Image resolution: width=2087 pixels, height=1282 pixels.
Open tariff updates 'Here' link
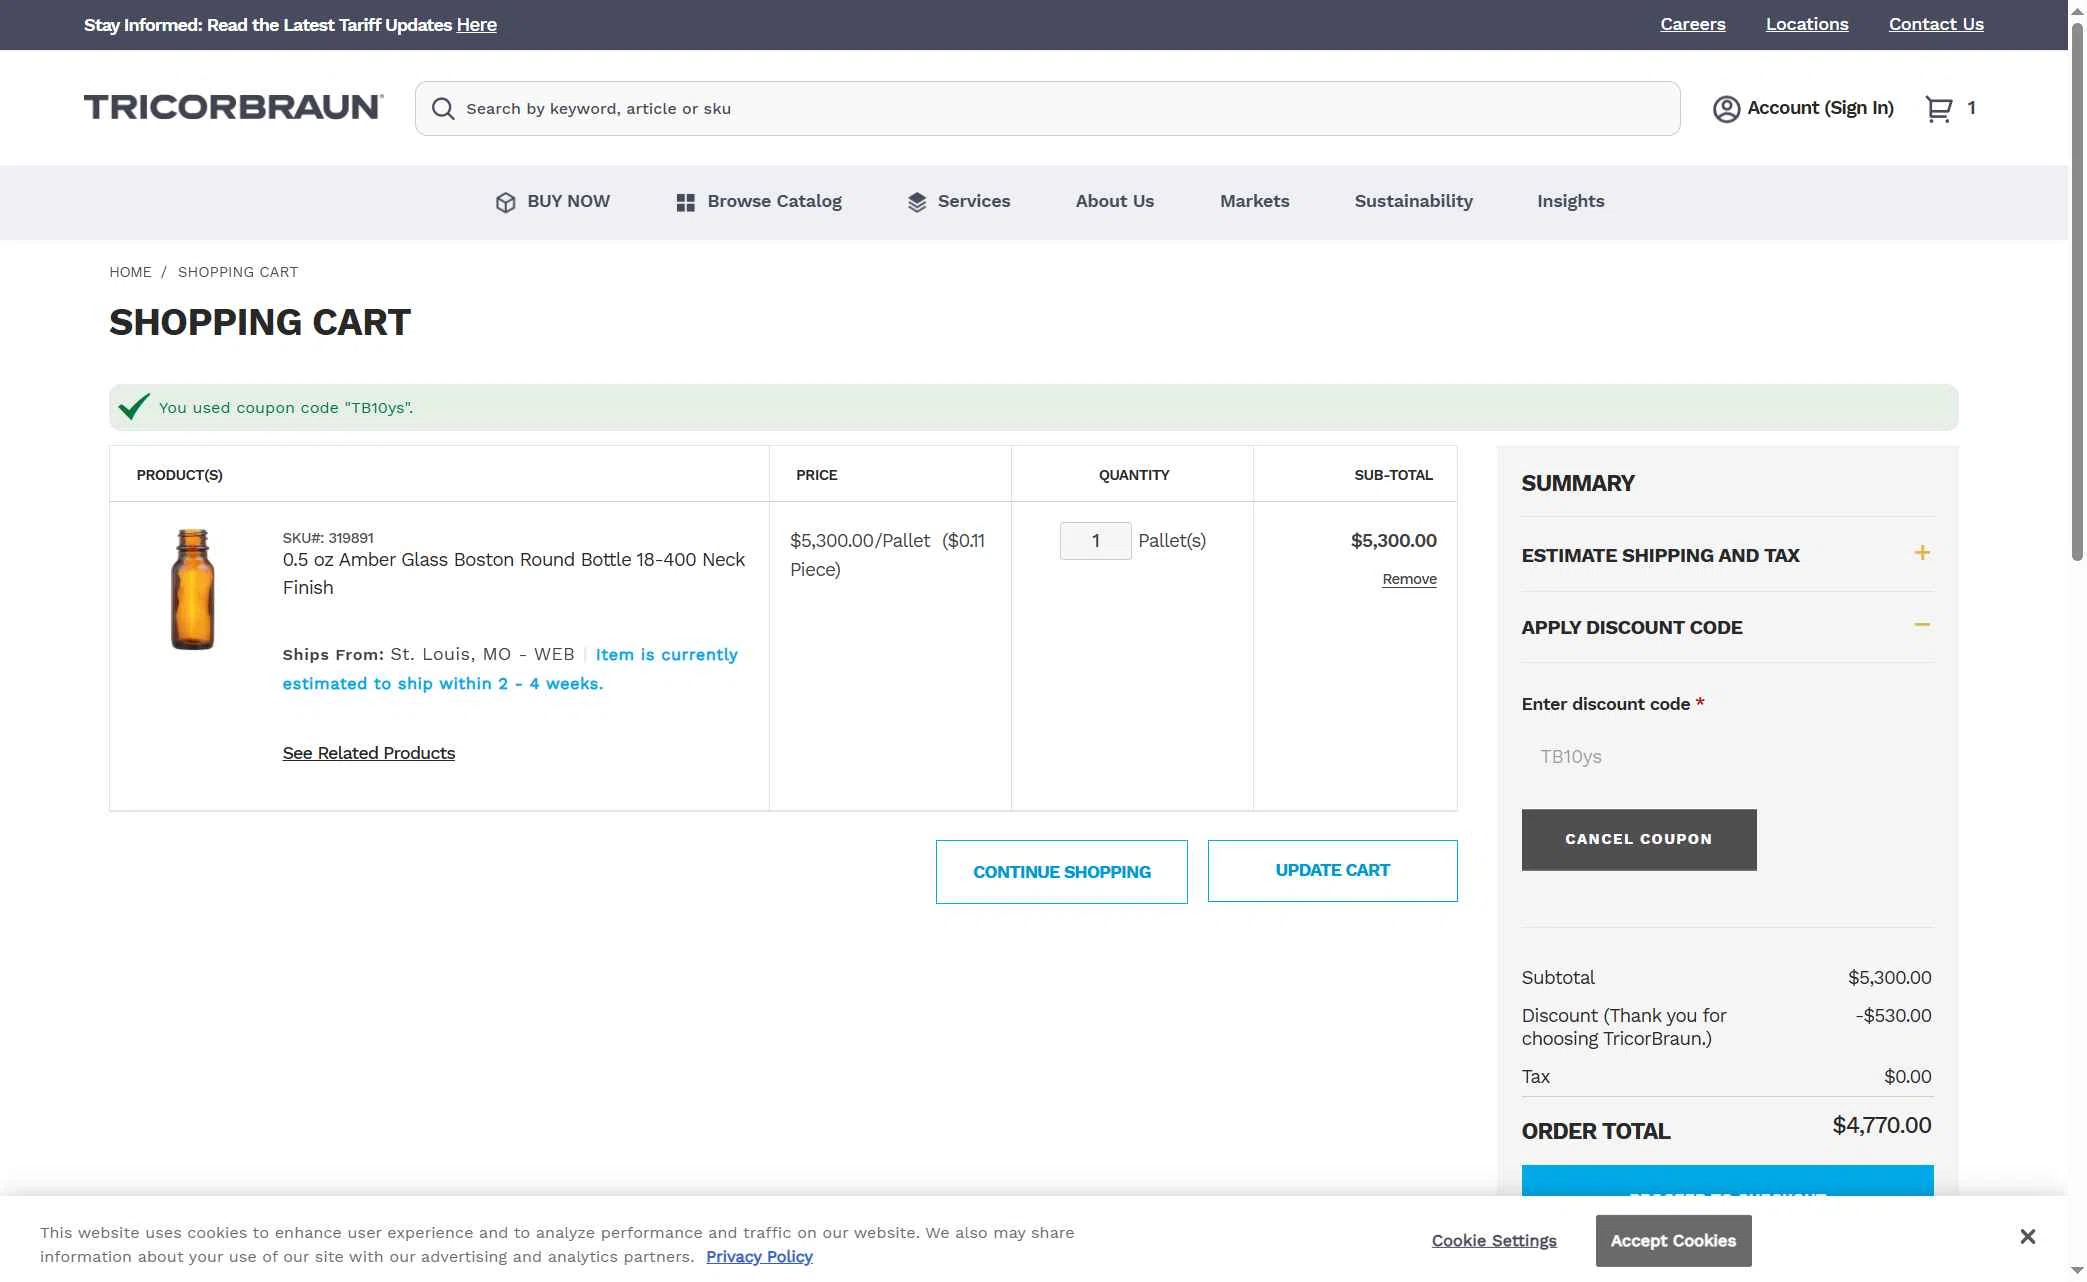coord(476,25)
